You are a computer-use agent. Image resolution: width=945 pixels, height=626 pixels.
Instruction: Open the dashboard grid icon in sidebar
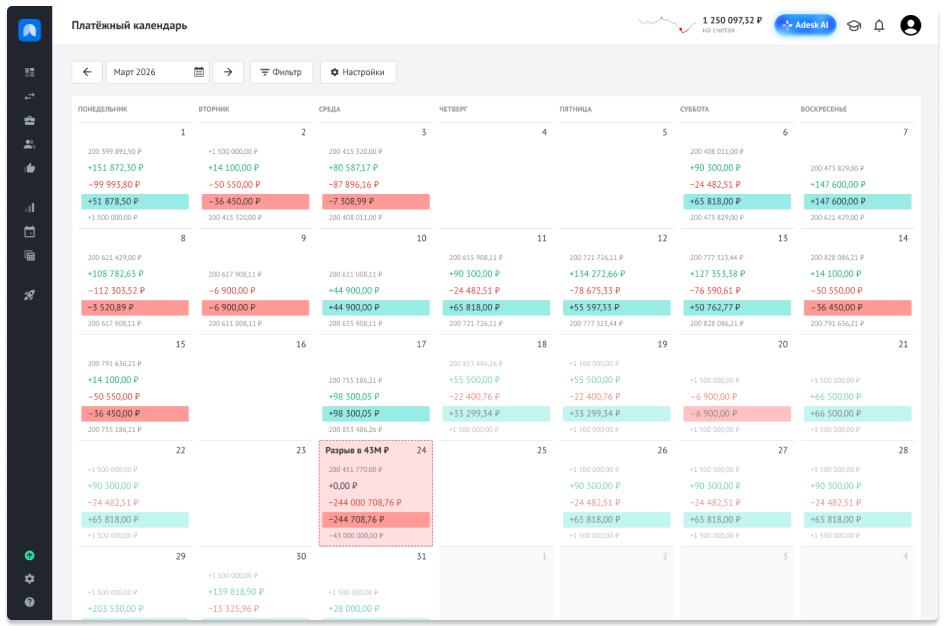30,72
